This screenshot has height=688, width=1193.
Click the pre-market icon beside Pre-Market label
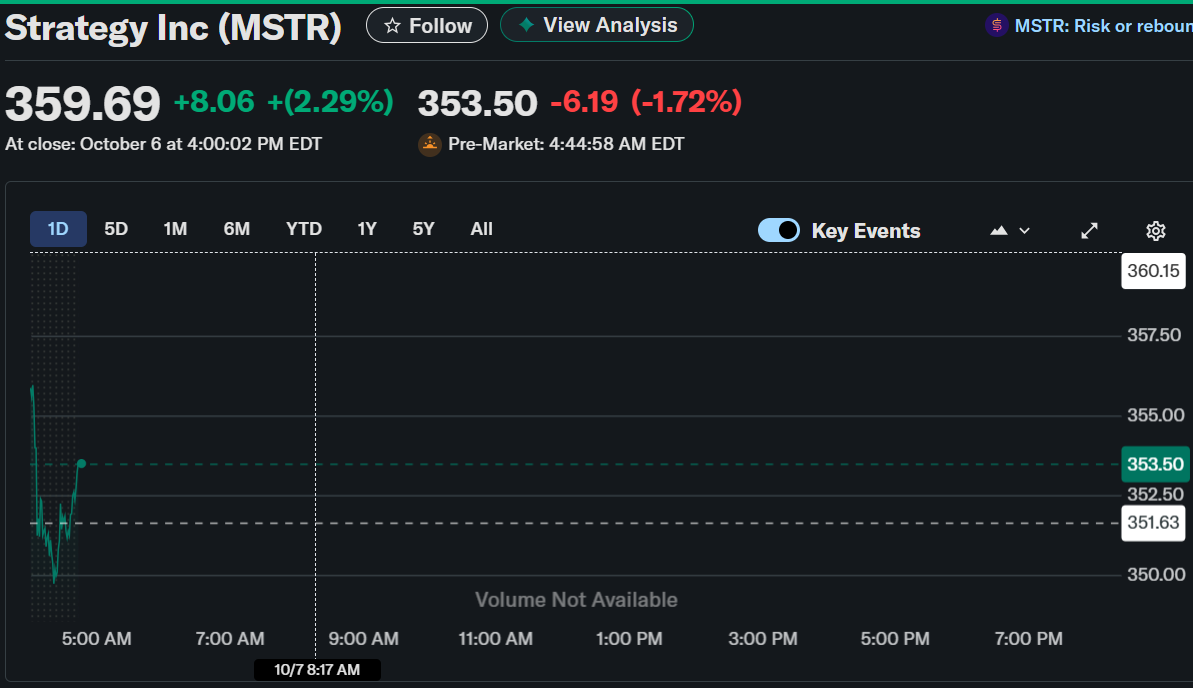tap(430, 144)
